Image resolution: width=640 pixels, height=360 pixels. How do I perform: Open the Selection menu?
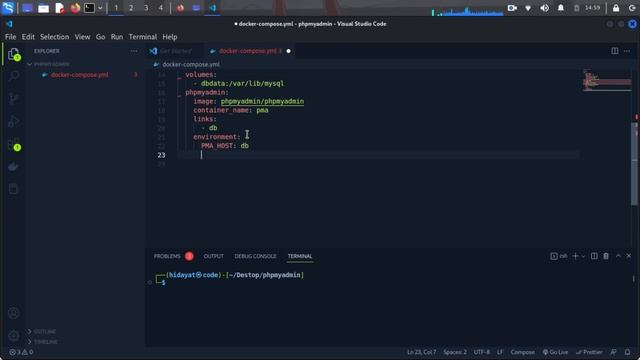pyautogui.click(x=54, y=37)
